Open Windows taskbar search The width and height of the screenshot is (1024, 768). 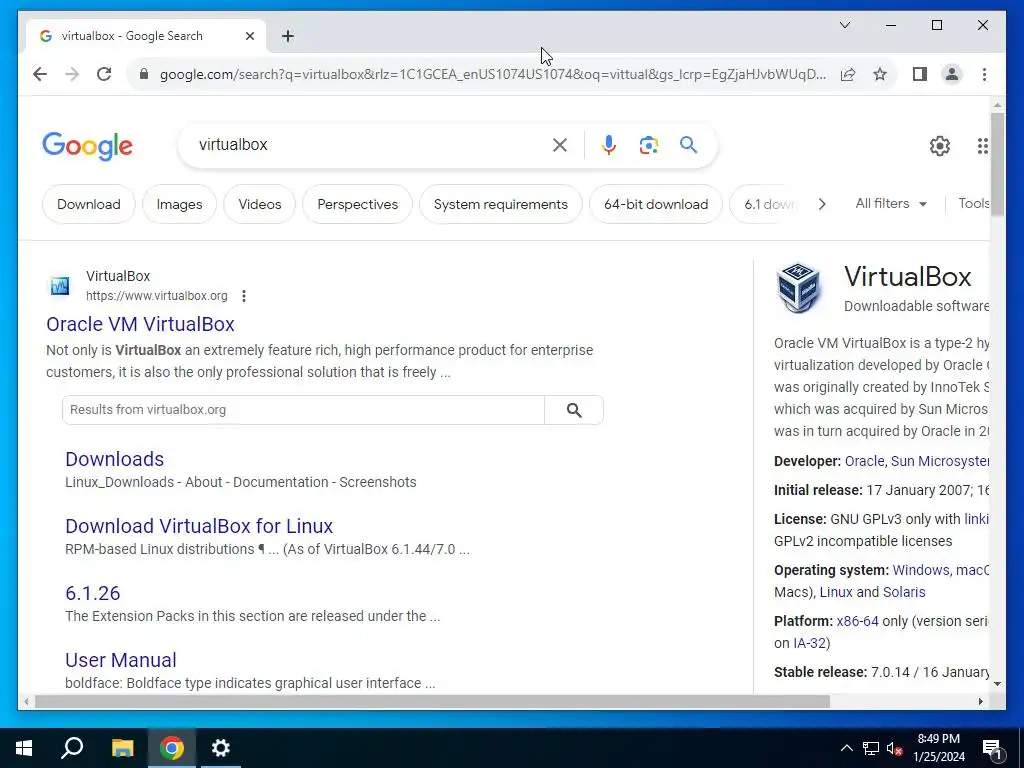72,748
